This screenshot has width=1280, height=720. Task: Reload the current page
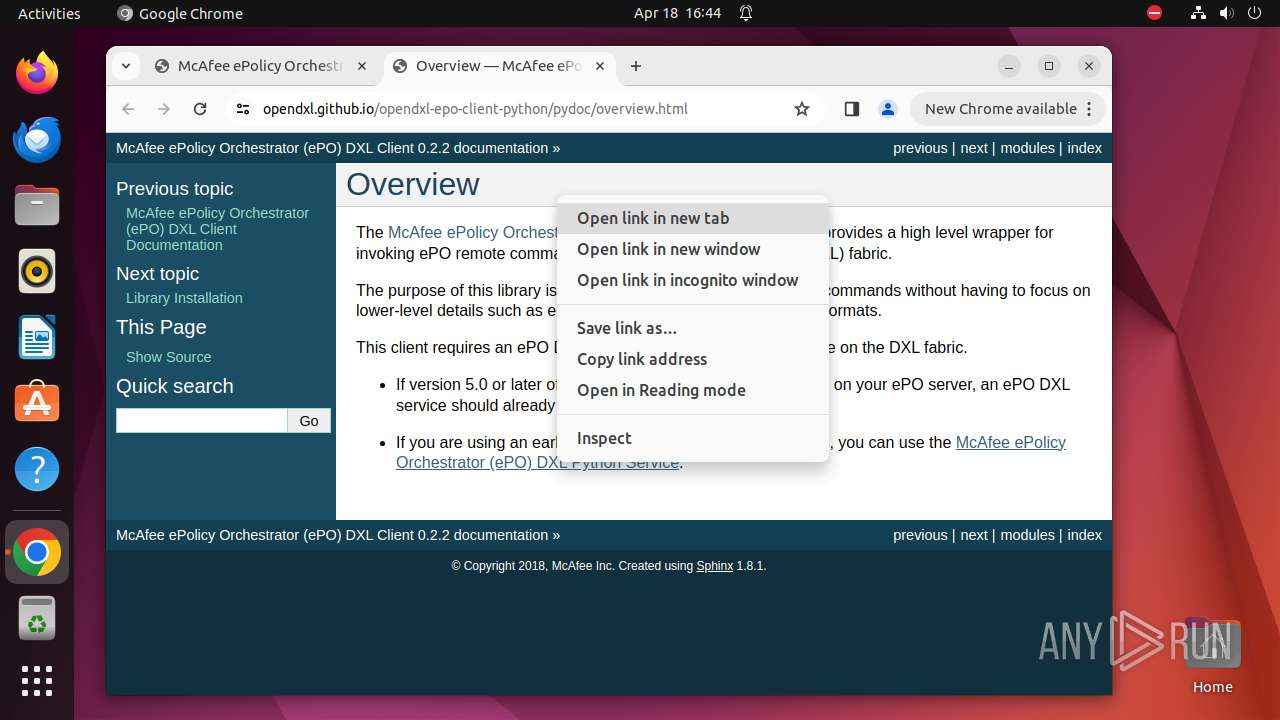[x=200, y=109]
